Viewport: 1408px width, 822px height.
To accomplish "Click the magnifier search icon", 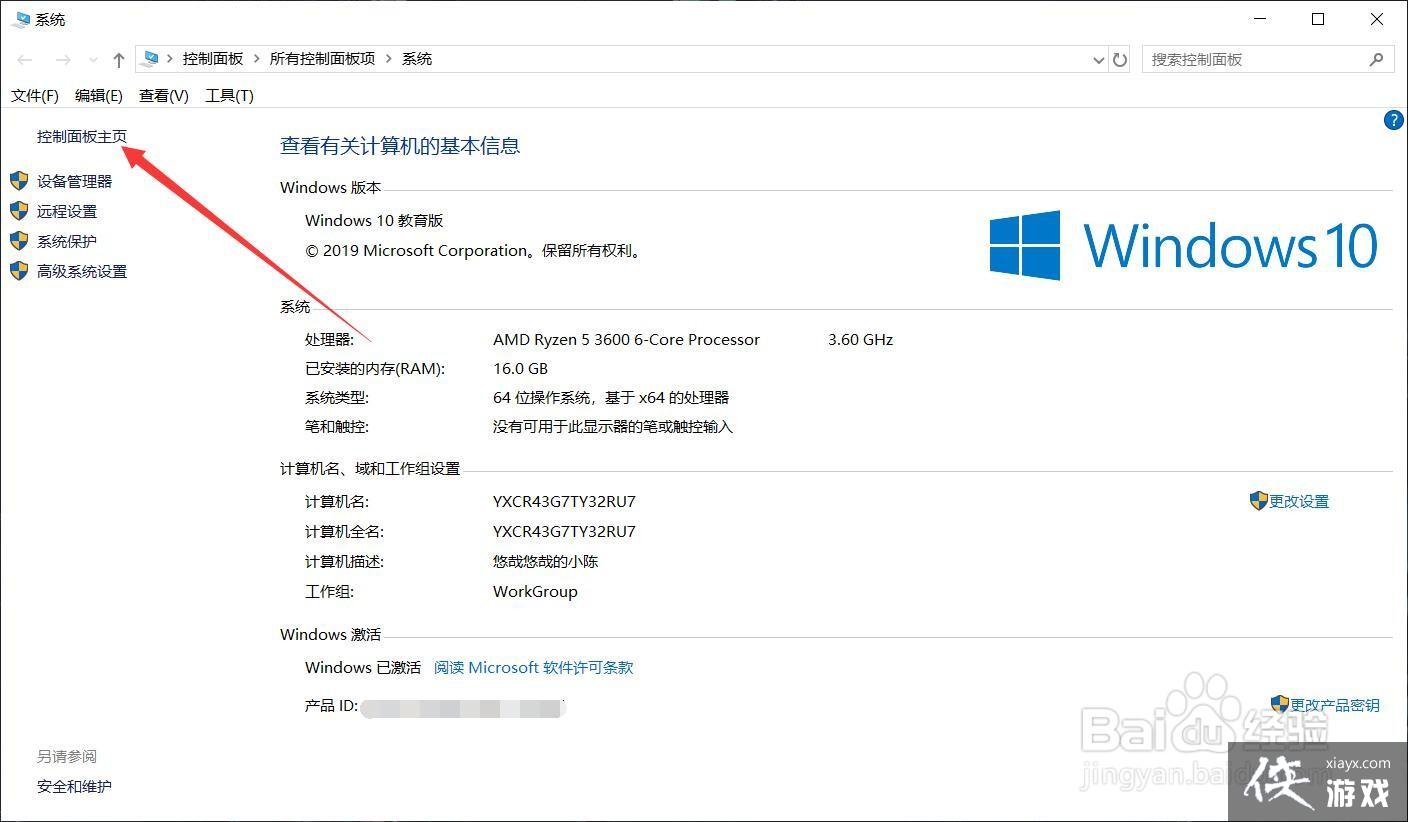I will pyautogui.click(x=1377, y=59).
